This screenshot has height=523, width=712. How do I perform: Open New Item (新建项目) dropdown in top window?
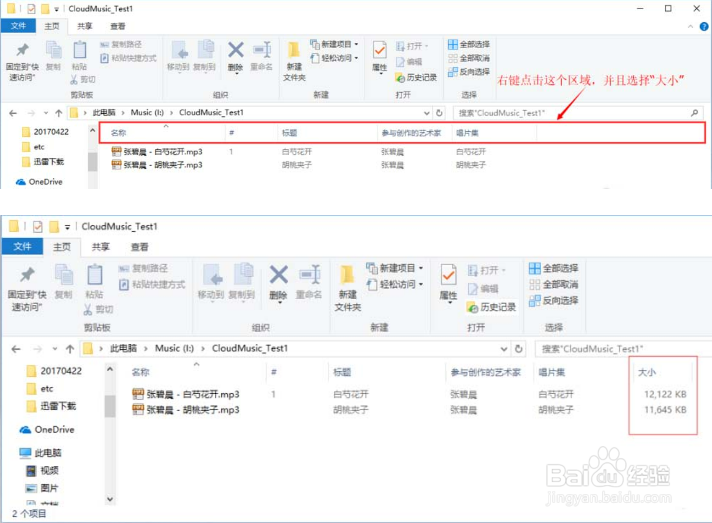pyautogui.click(x=335, y=44)
